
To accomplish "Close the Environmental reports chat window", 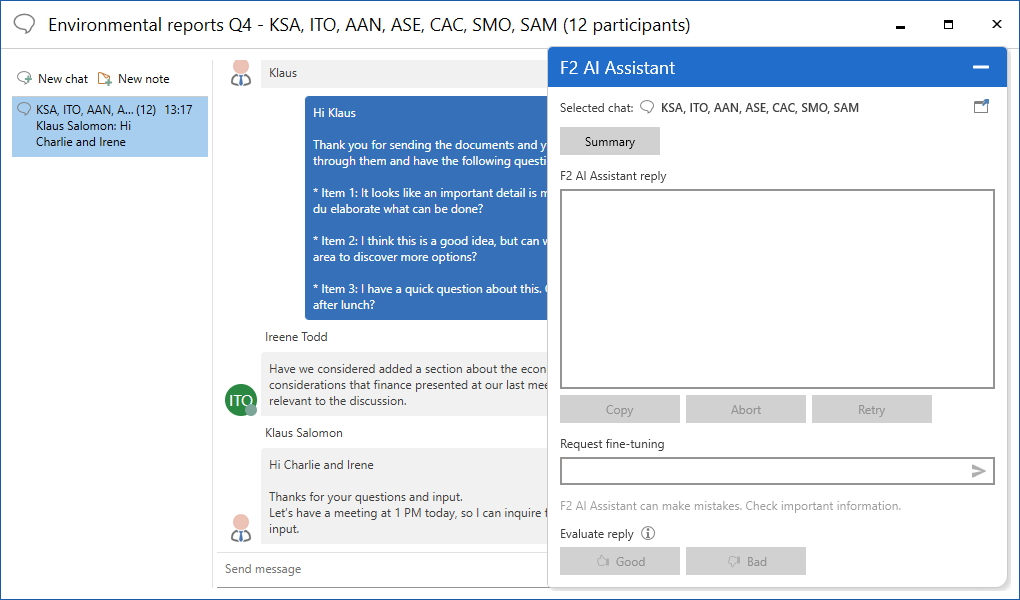I will click(997, 25).
